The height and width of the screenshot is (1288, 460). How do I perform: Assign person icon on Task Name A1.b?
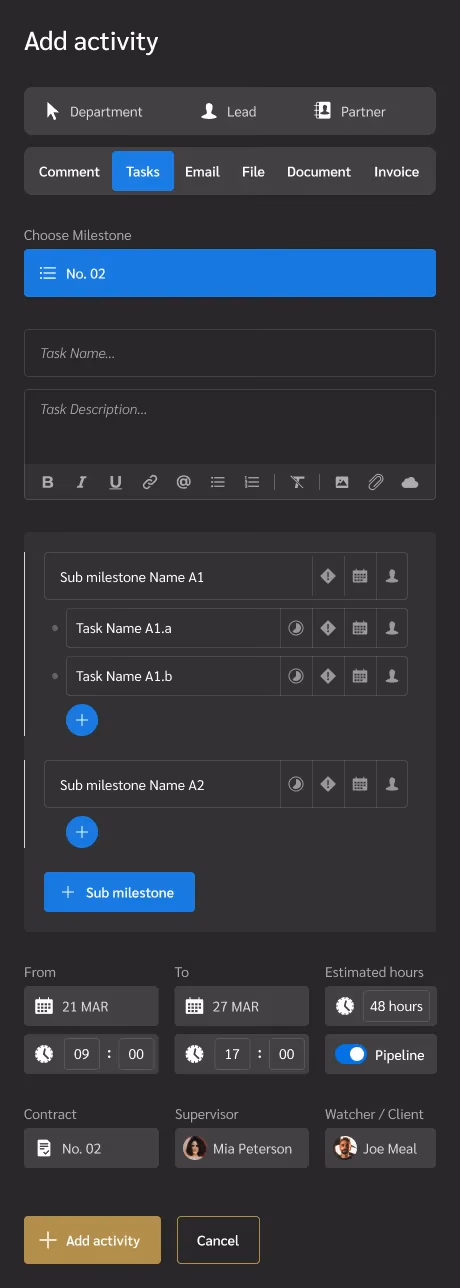tap(392, 676)
